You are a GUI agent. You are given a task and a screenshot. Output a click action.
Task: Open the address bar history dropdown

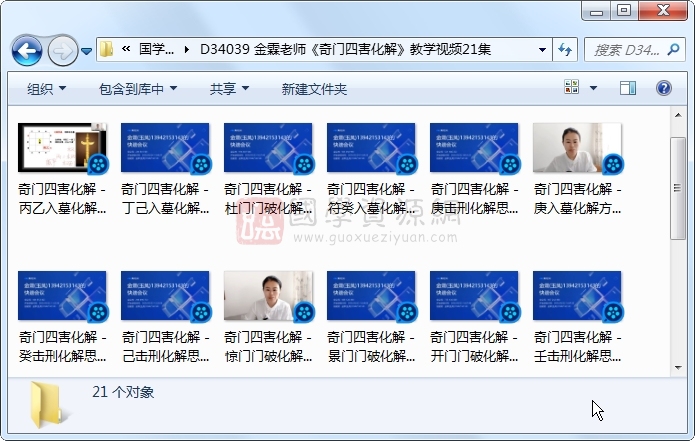tap(542, 49)
